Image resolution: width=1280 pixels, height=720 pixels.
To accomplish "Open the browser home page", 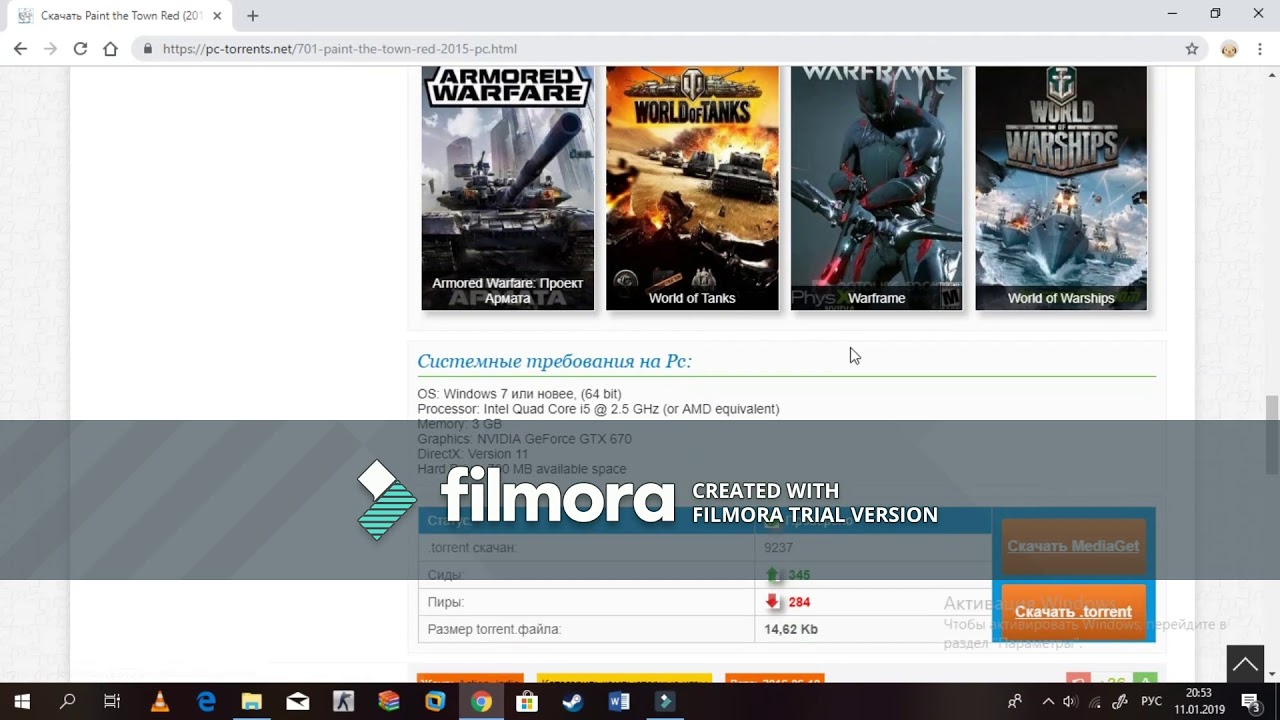I will click(110, 48).
